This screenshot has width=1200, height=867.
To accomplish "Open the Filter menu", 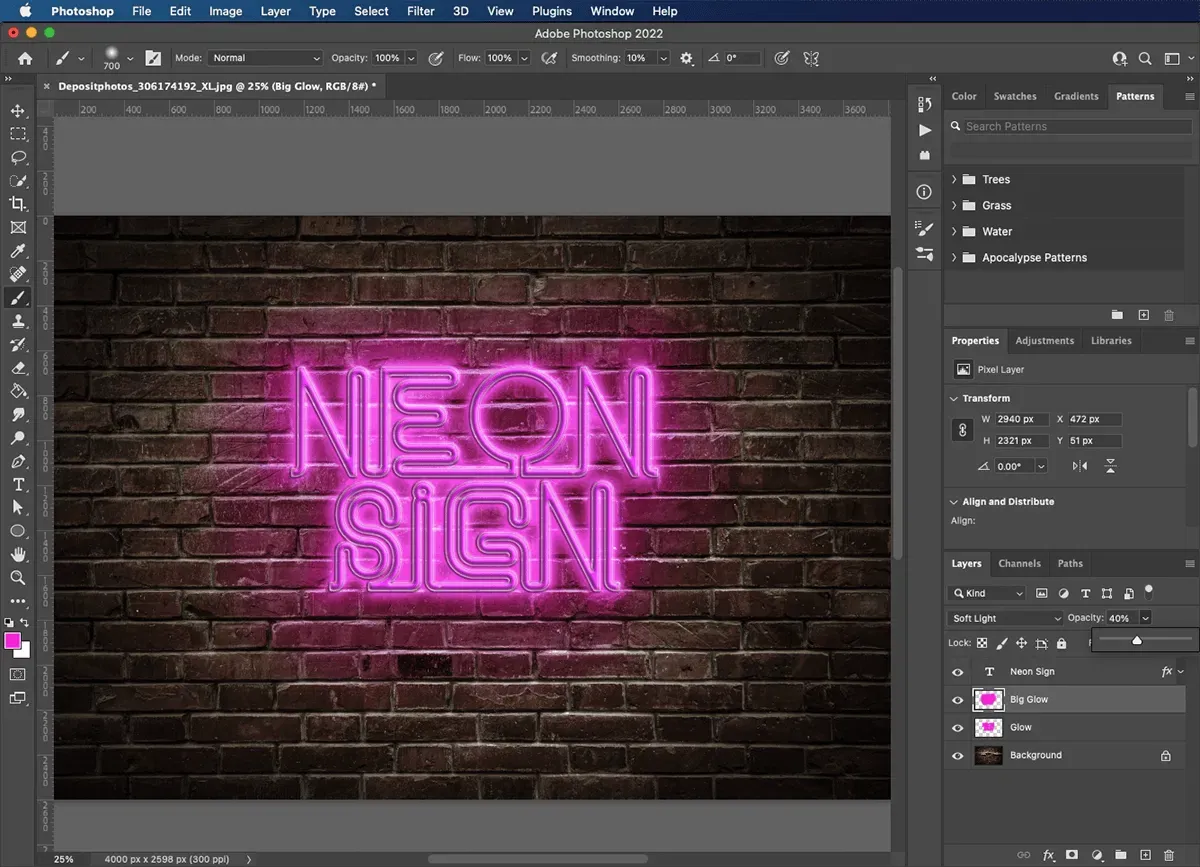I will click(420, 11).
